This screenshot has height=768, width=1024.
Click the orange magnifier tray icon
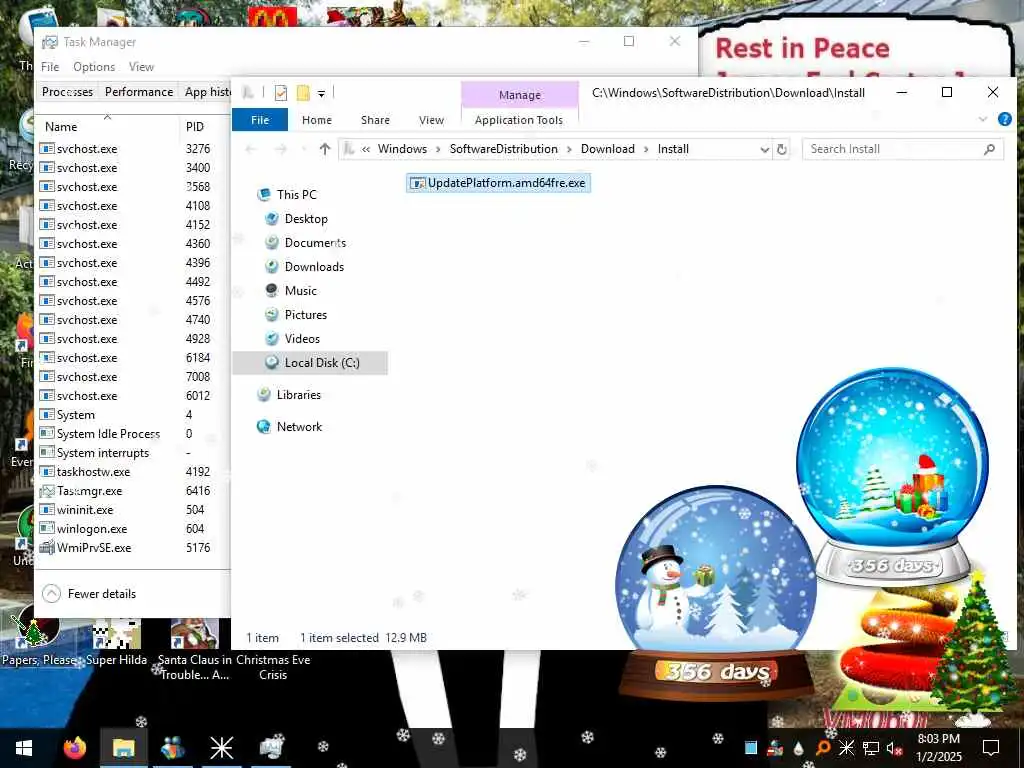tap(823, 748)
